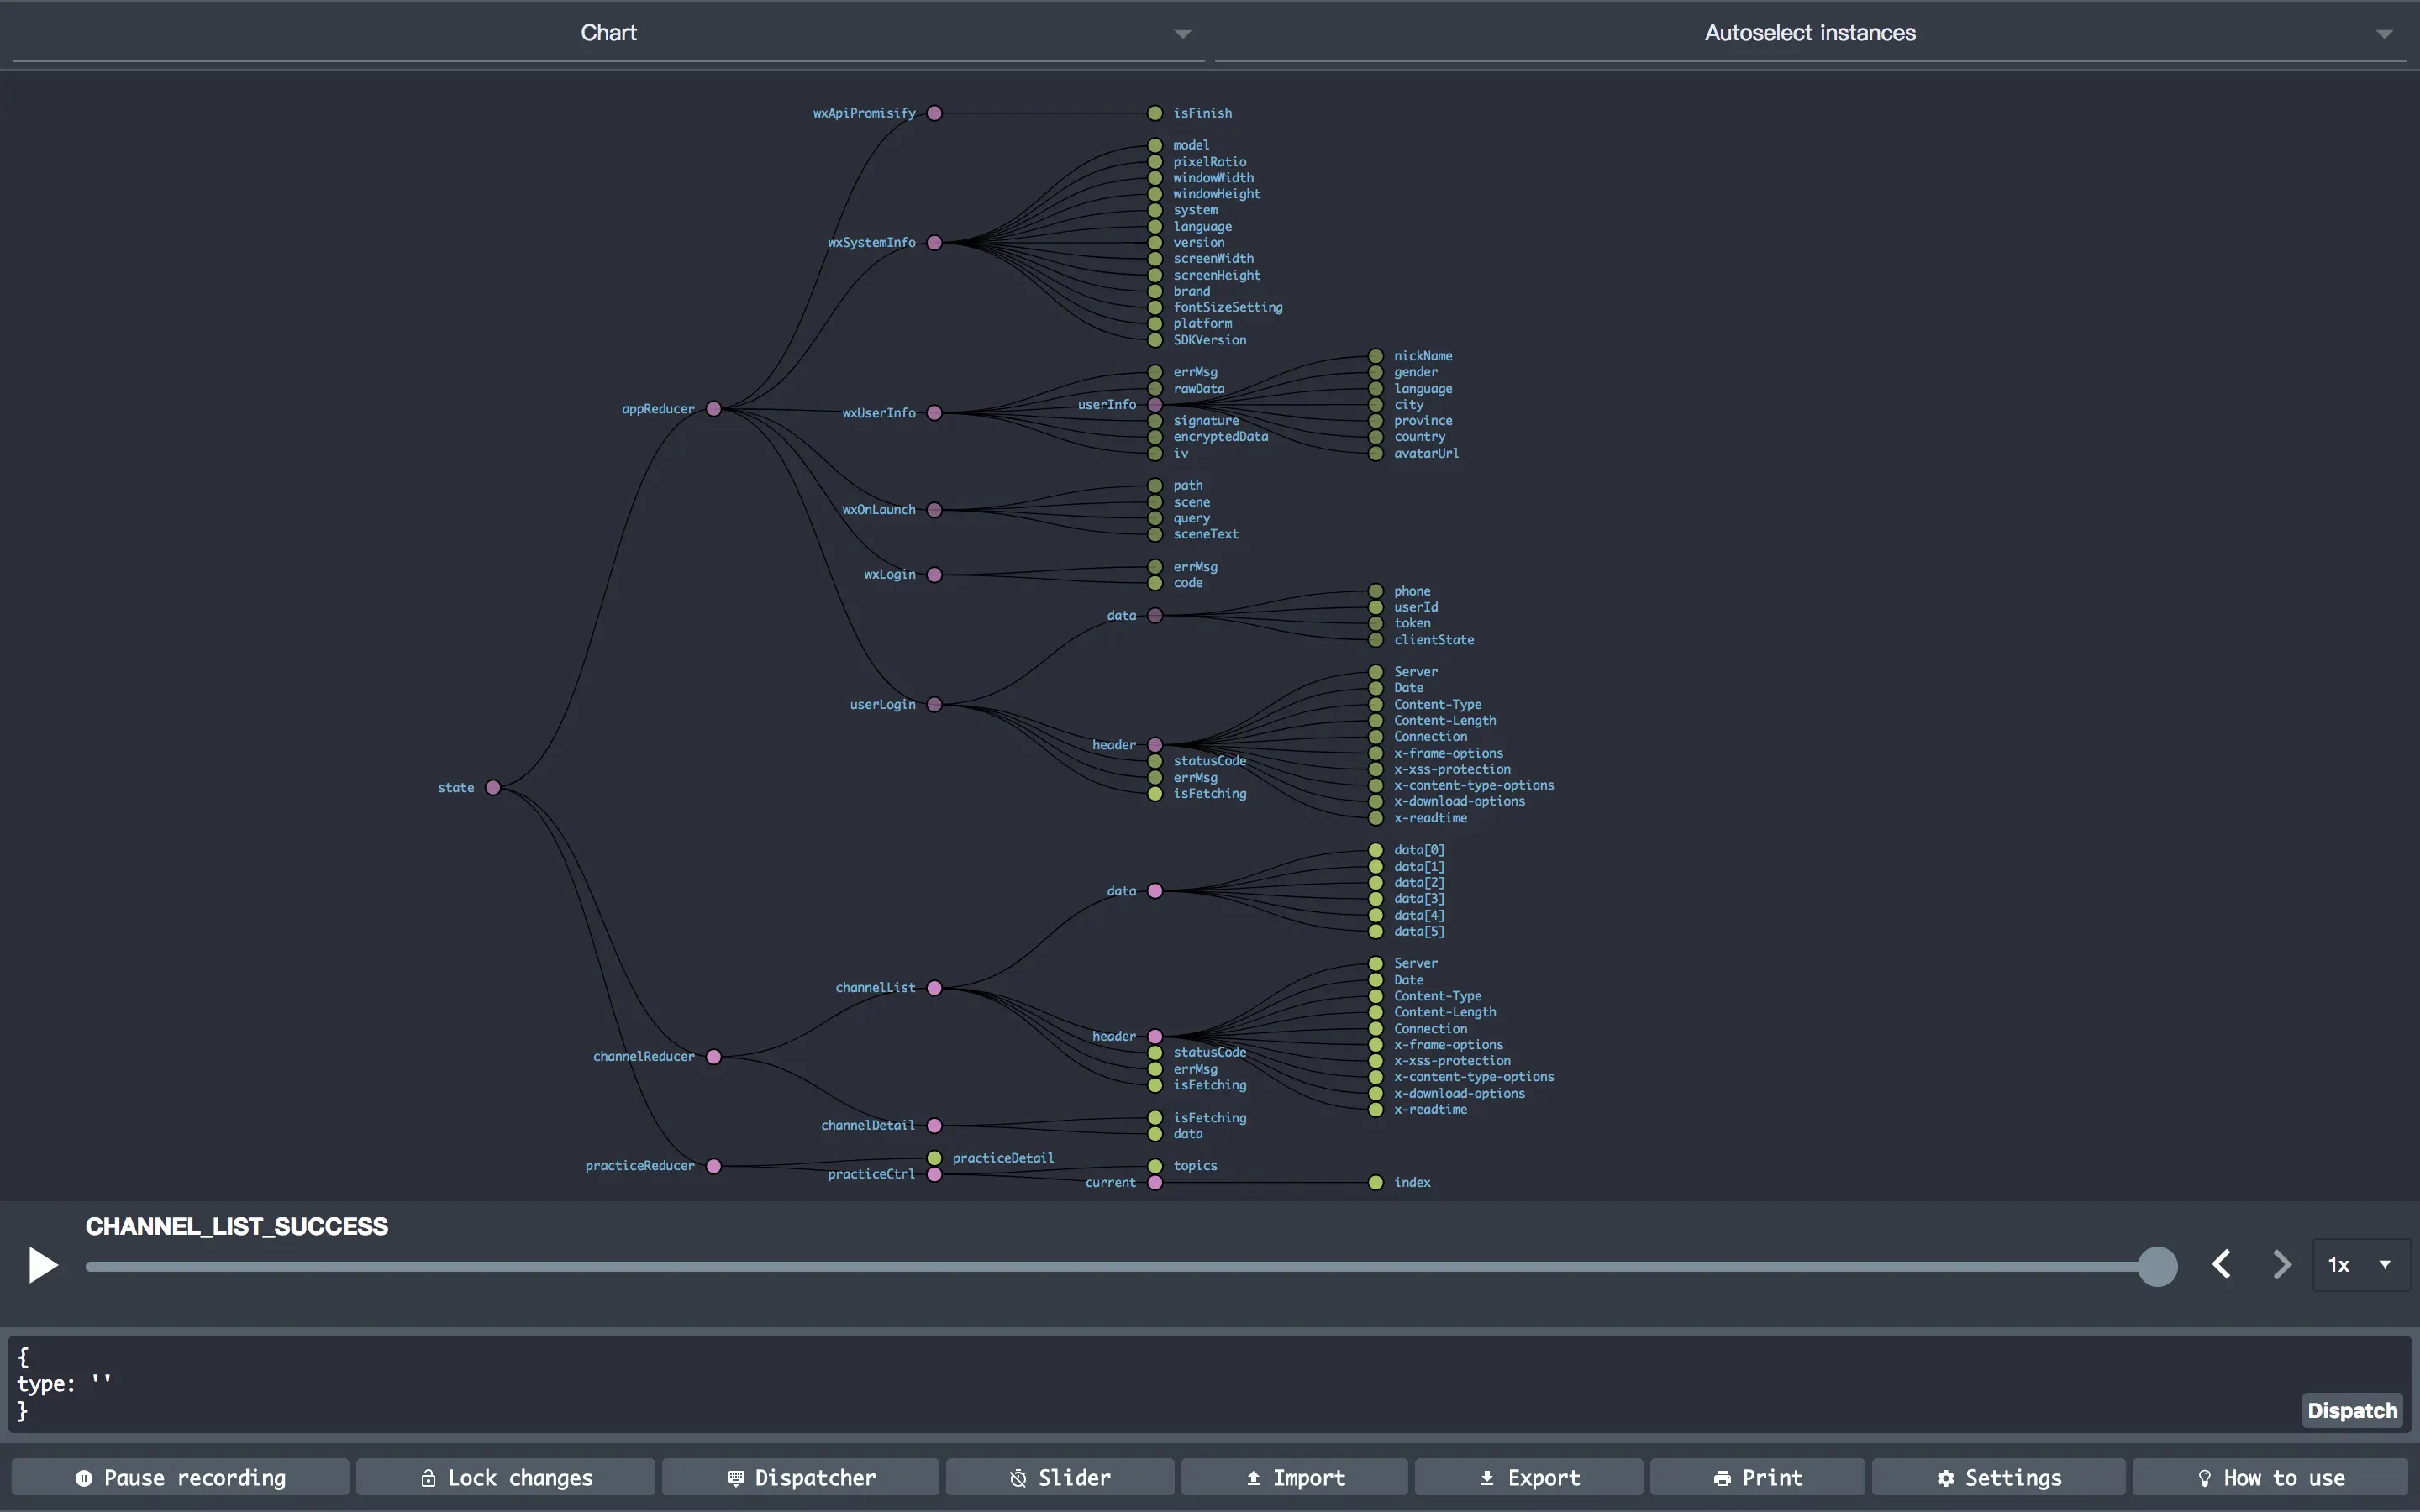The image size is (2420, 1512).
Task: Click the Dispatch button
Action: pyautogui.click(x=2351, y=1410)
